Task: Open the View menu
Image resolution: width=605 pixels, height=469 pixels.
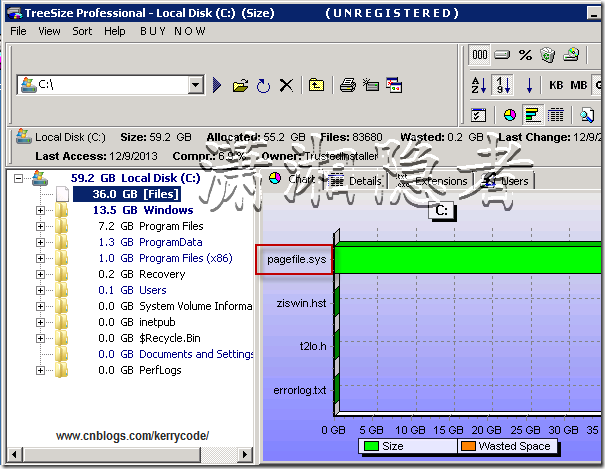Action: (x=49, y=31)
